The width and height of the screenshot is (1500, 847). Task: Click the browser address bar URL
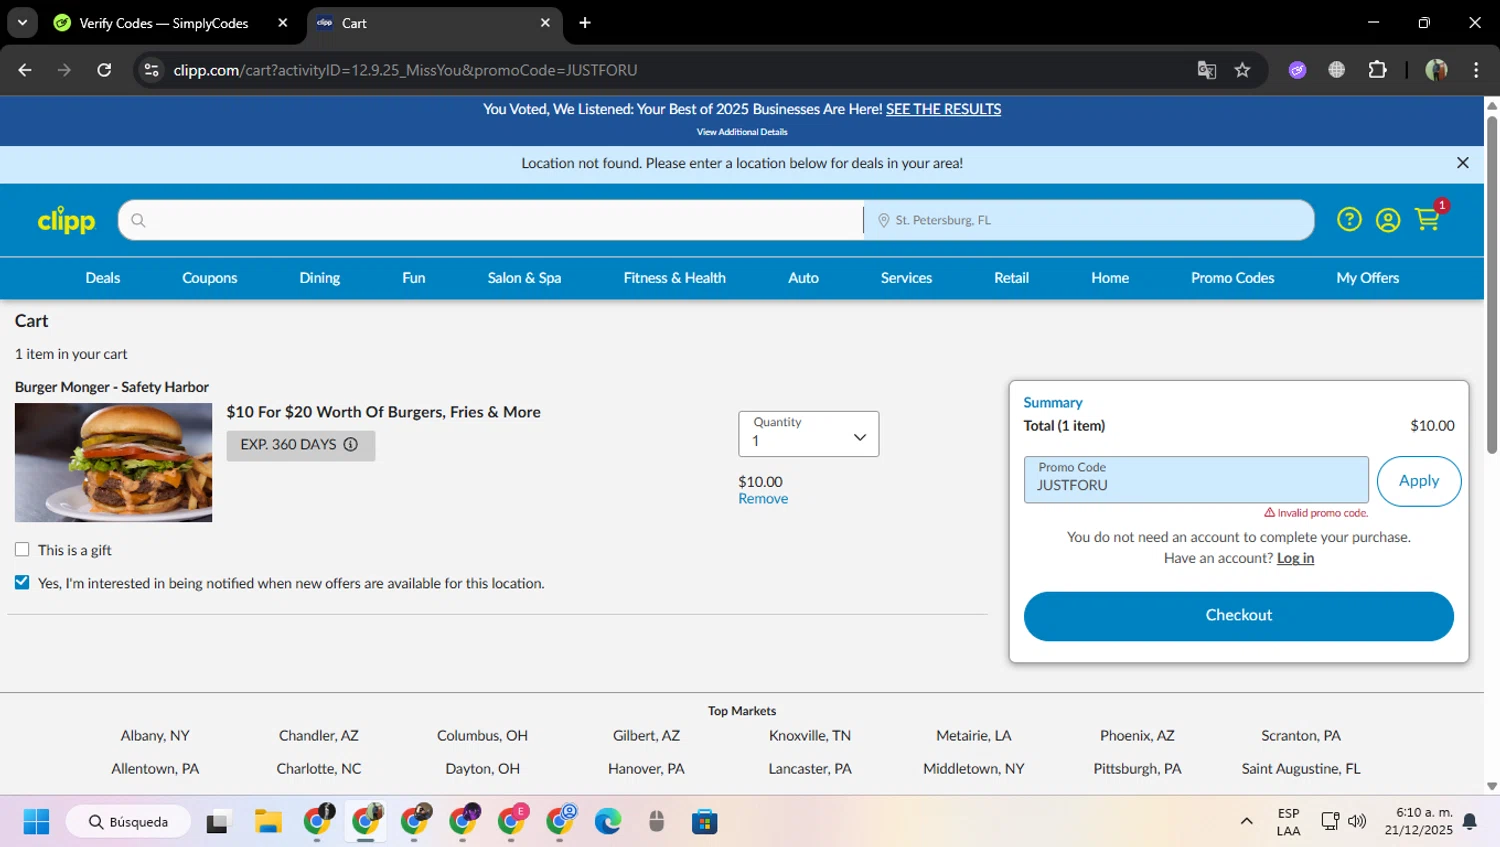point(405,70)
